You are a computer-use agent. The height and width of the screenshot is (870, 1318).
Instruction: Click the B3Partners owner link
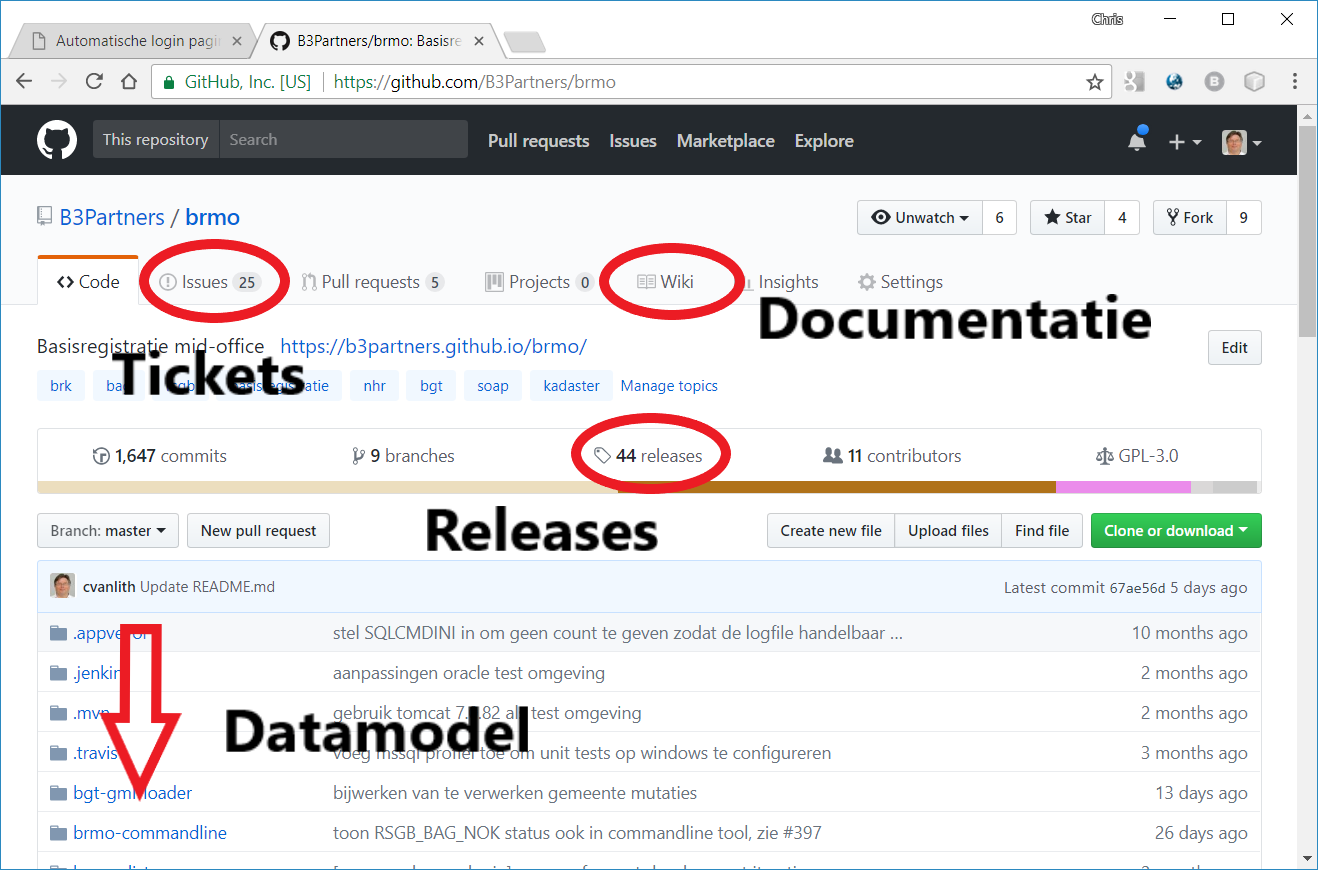[x=112, y=217]
